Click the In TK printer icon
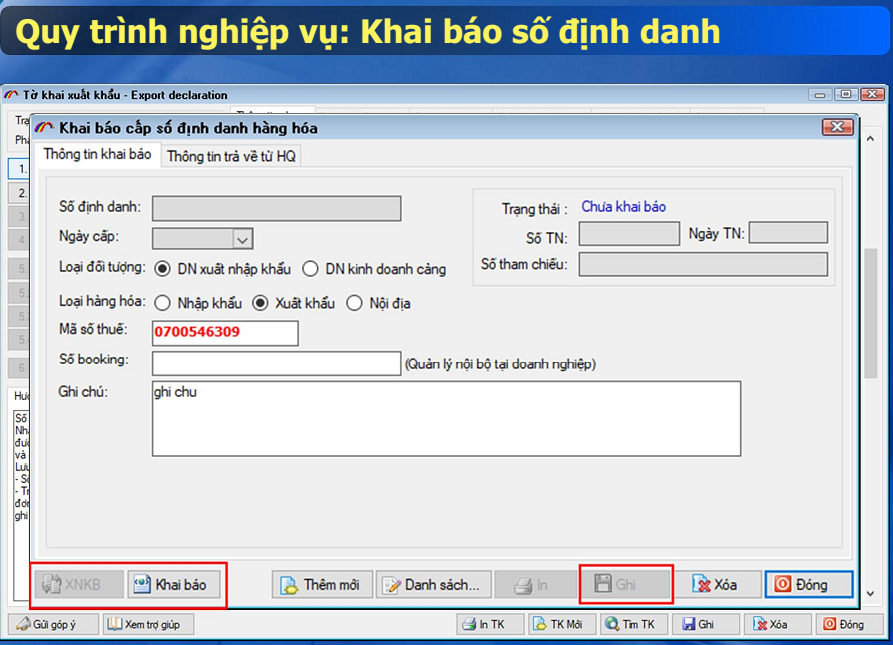 pyautogui.click(x=467, y=624)
